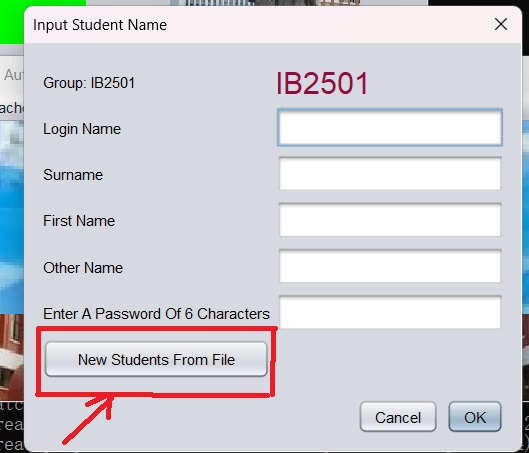
Task: Click the Group: IB2501 label
Action: pos(89,83)
